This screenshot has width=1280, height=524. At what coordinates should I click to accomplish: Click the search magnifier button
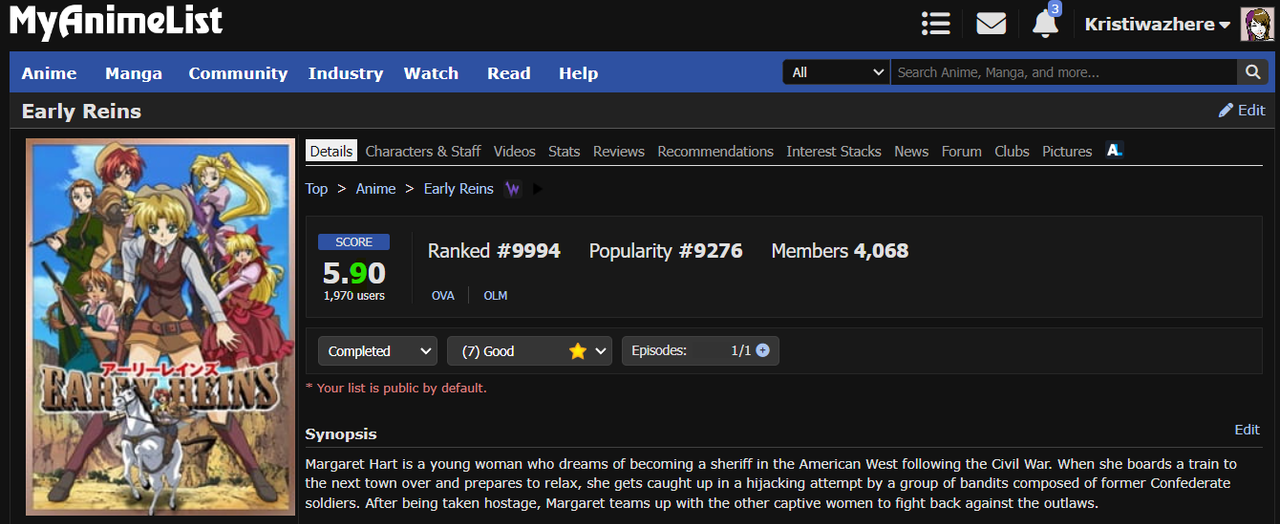tap(1252, 72)
